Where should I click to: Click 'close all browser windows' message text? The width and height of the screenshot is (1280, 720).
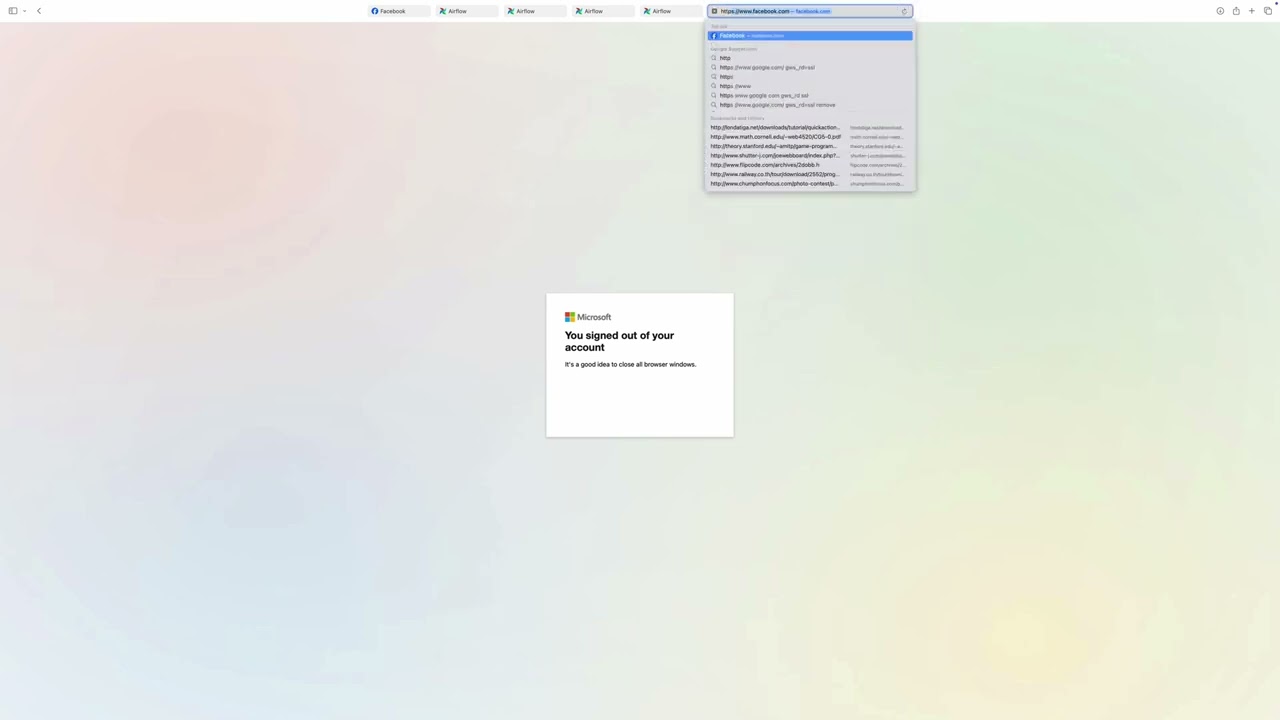[x=630, y=364]
